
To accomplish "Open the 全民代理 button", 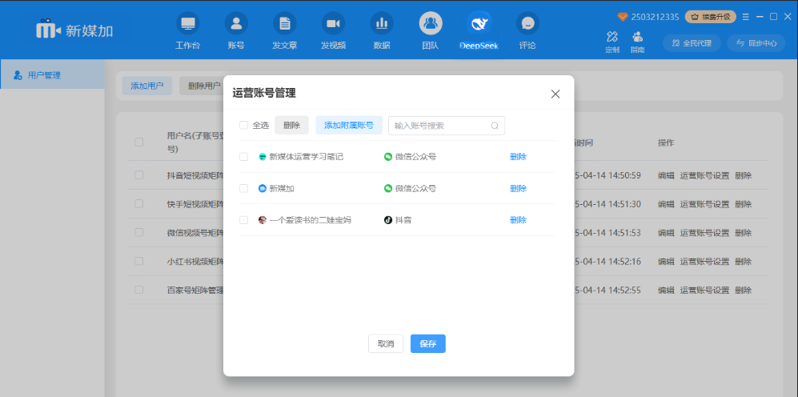I will 692,43.
